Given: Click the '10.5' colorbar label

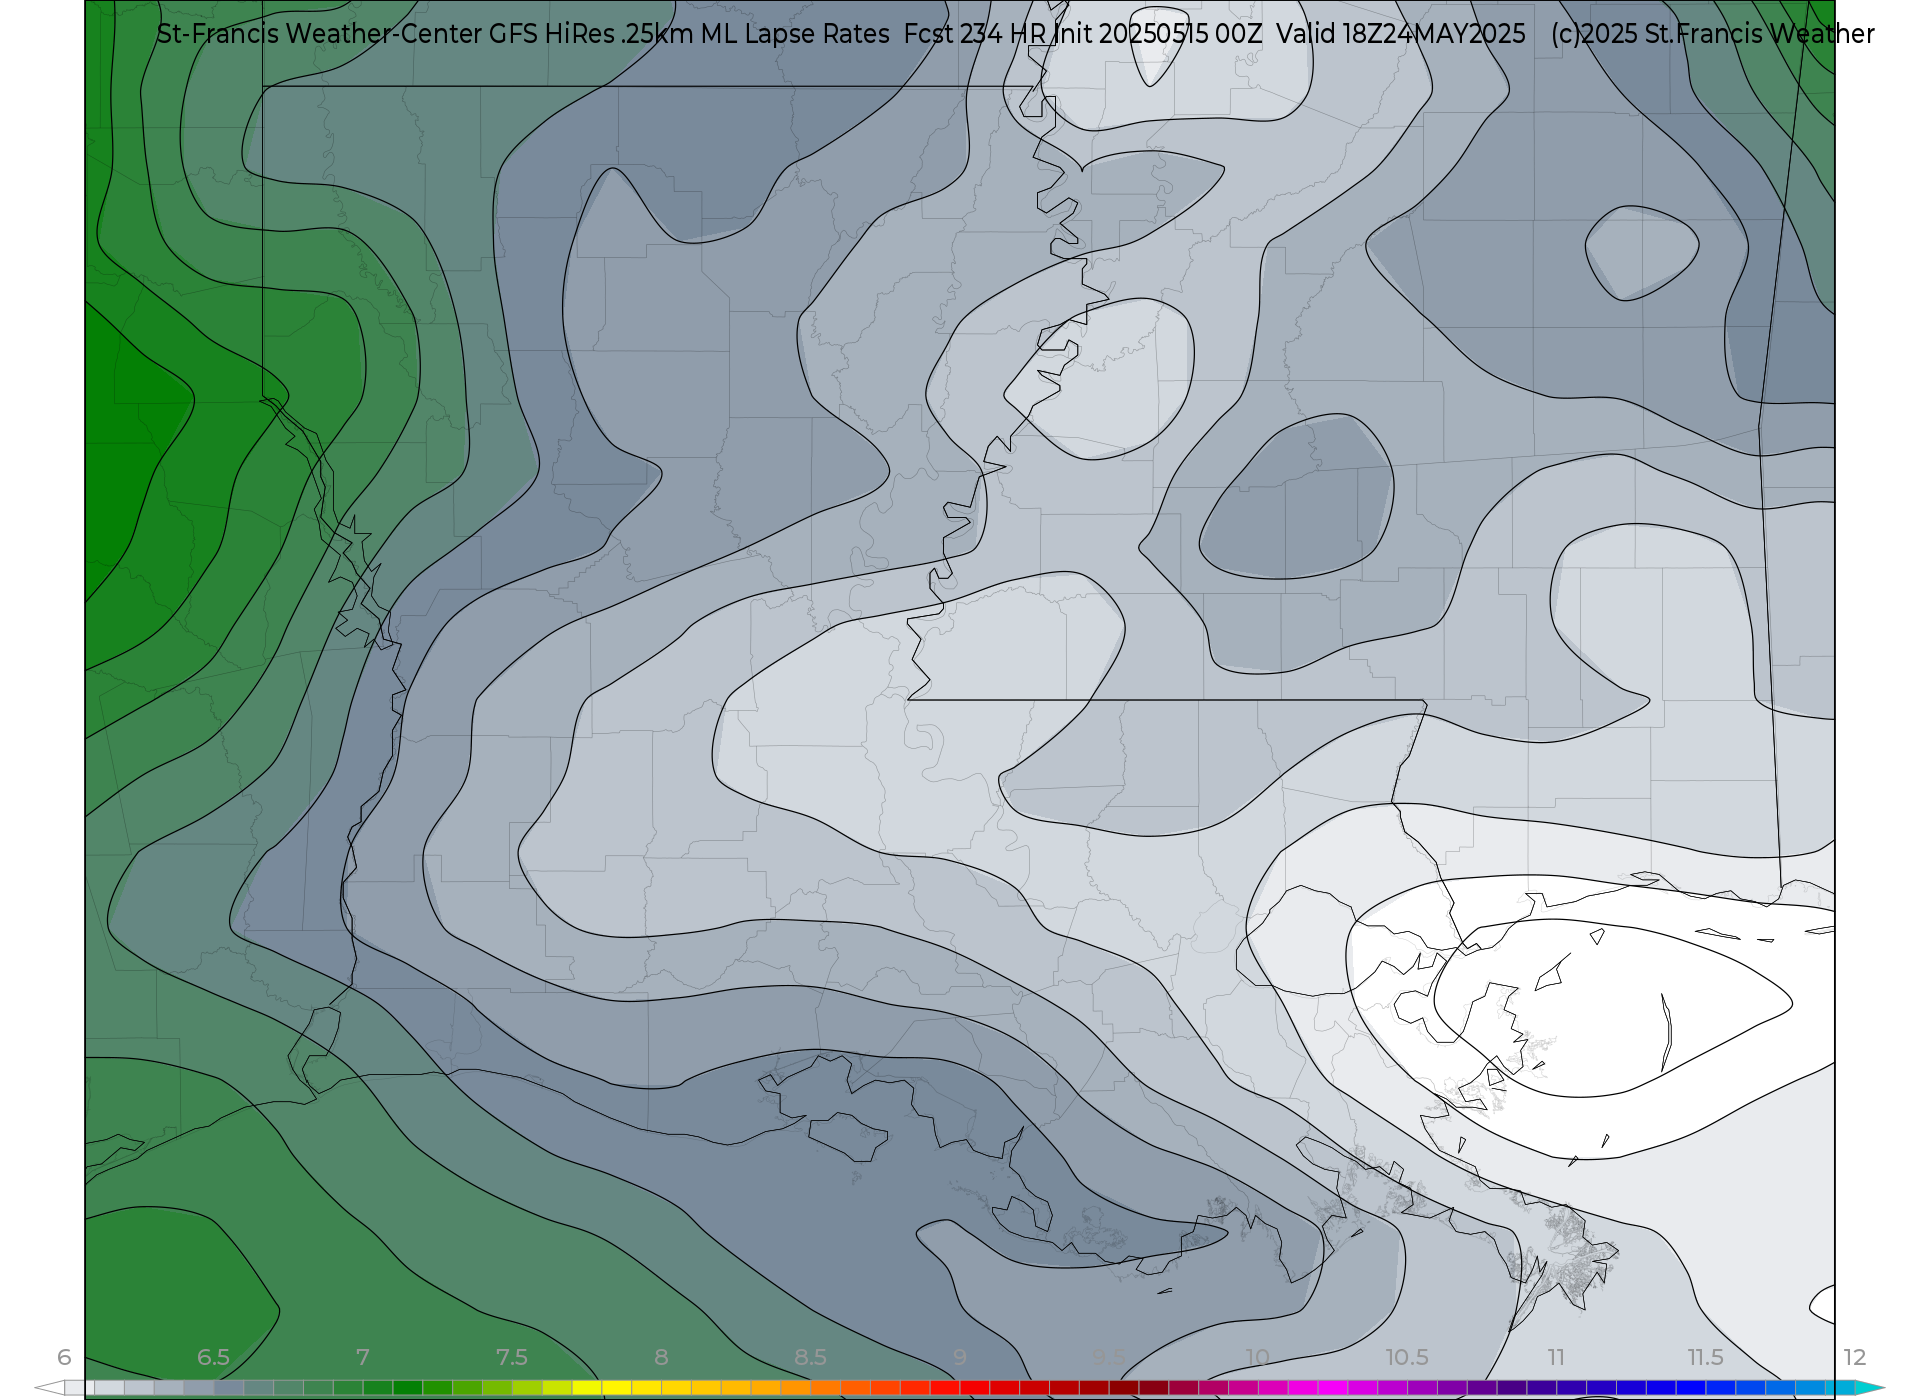Looking at the screenshot, I should click(x=1406, y=1357).
